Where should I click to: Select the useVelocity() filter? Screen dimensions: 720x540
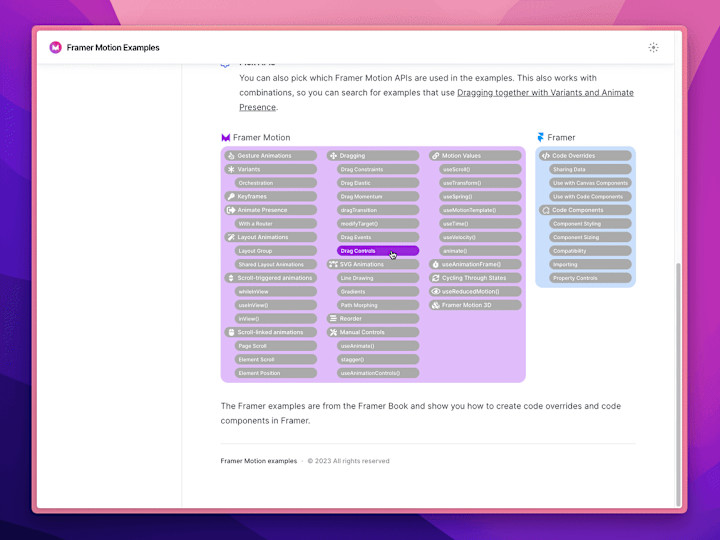tap(480, 237)
